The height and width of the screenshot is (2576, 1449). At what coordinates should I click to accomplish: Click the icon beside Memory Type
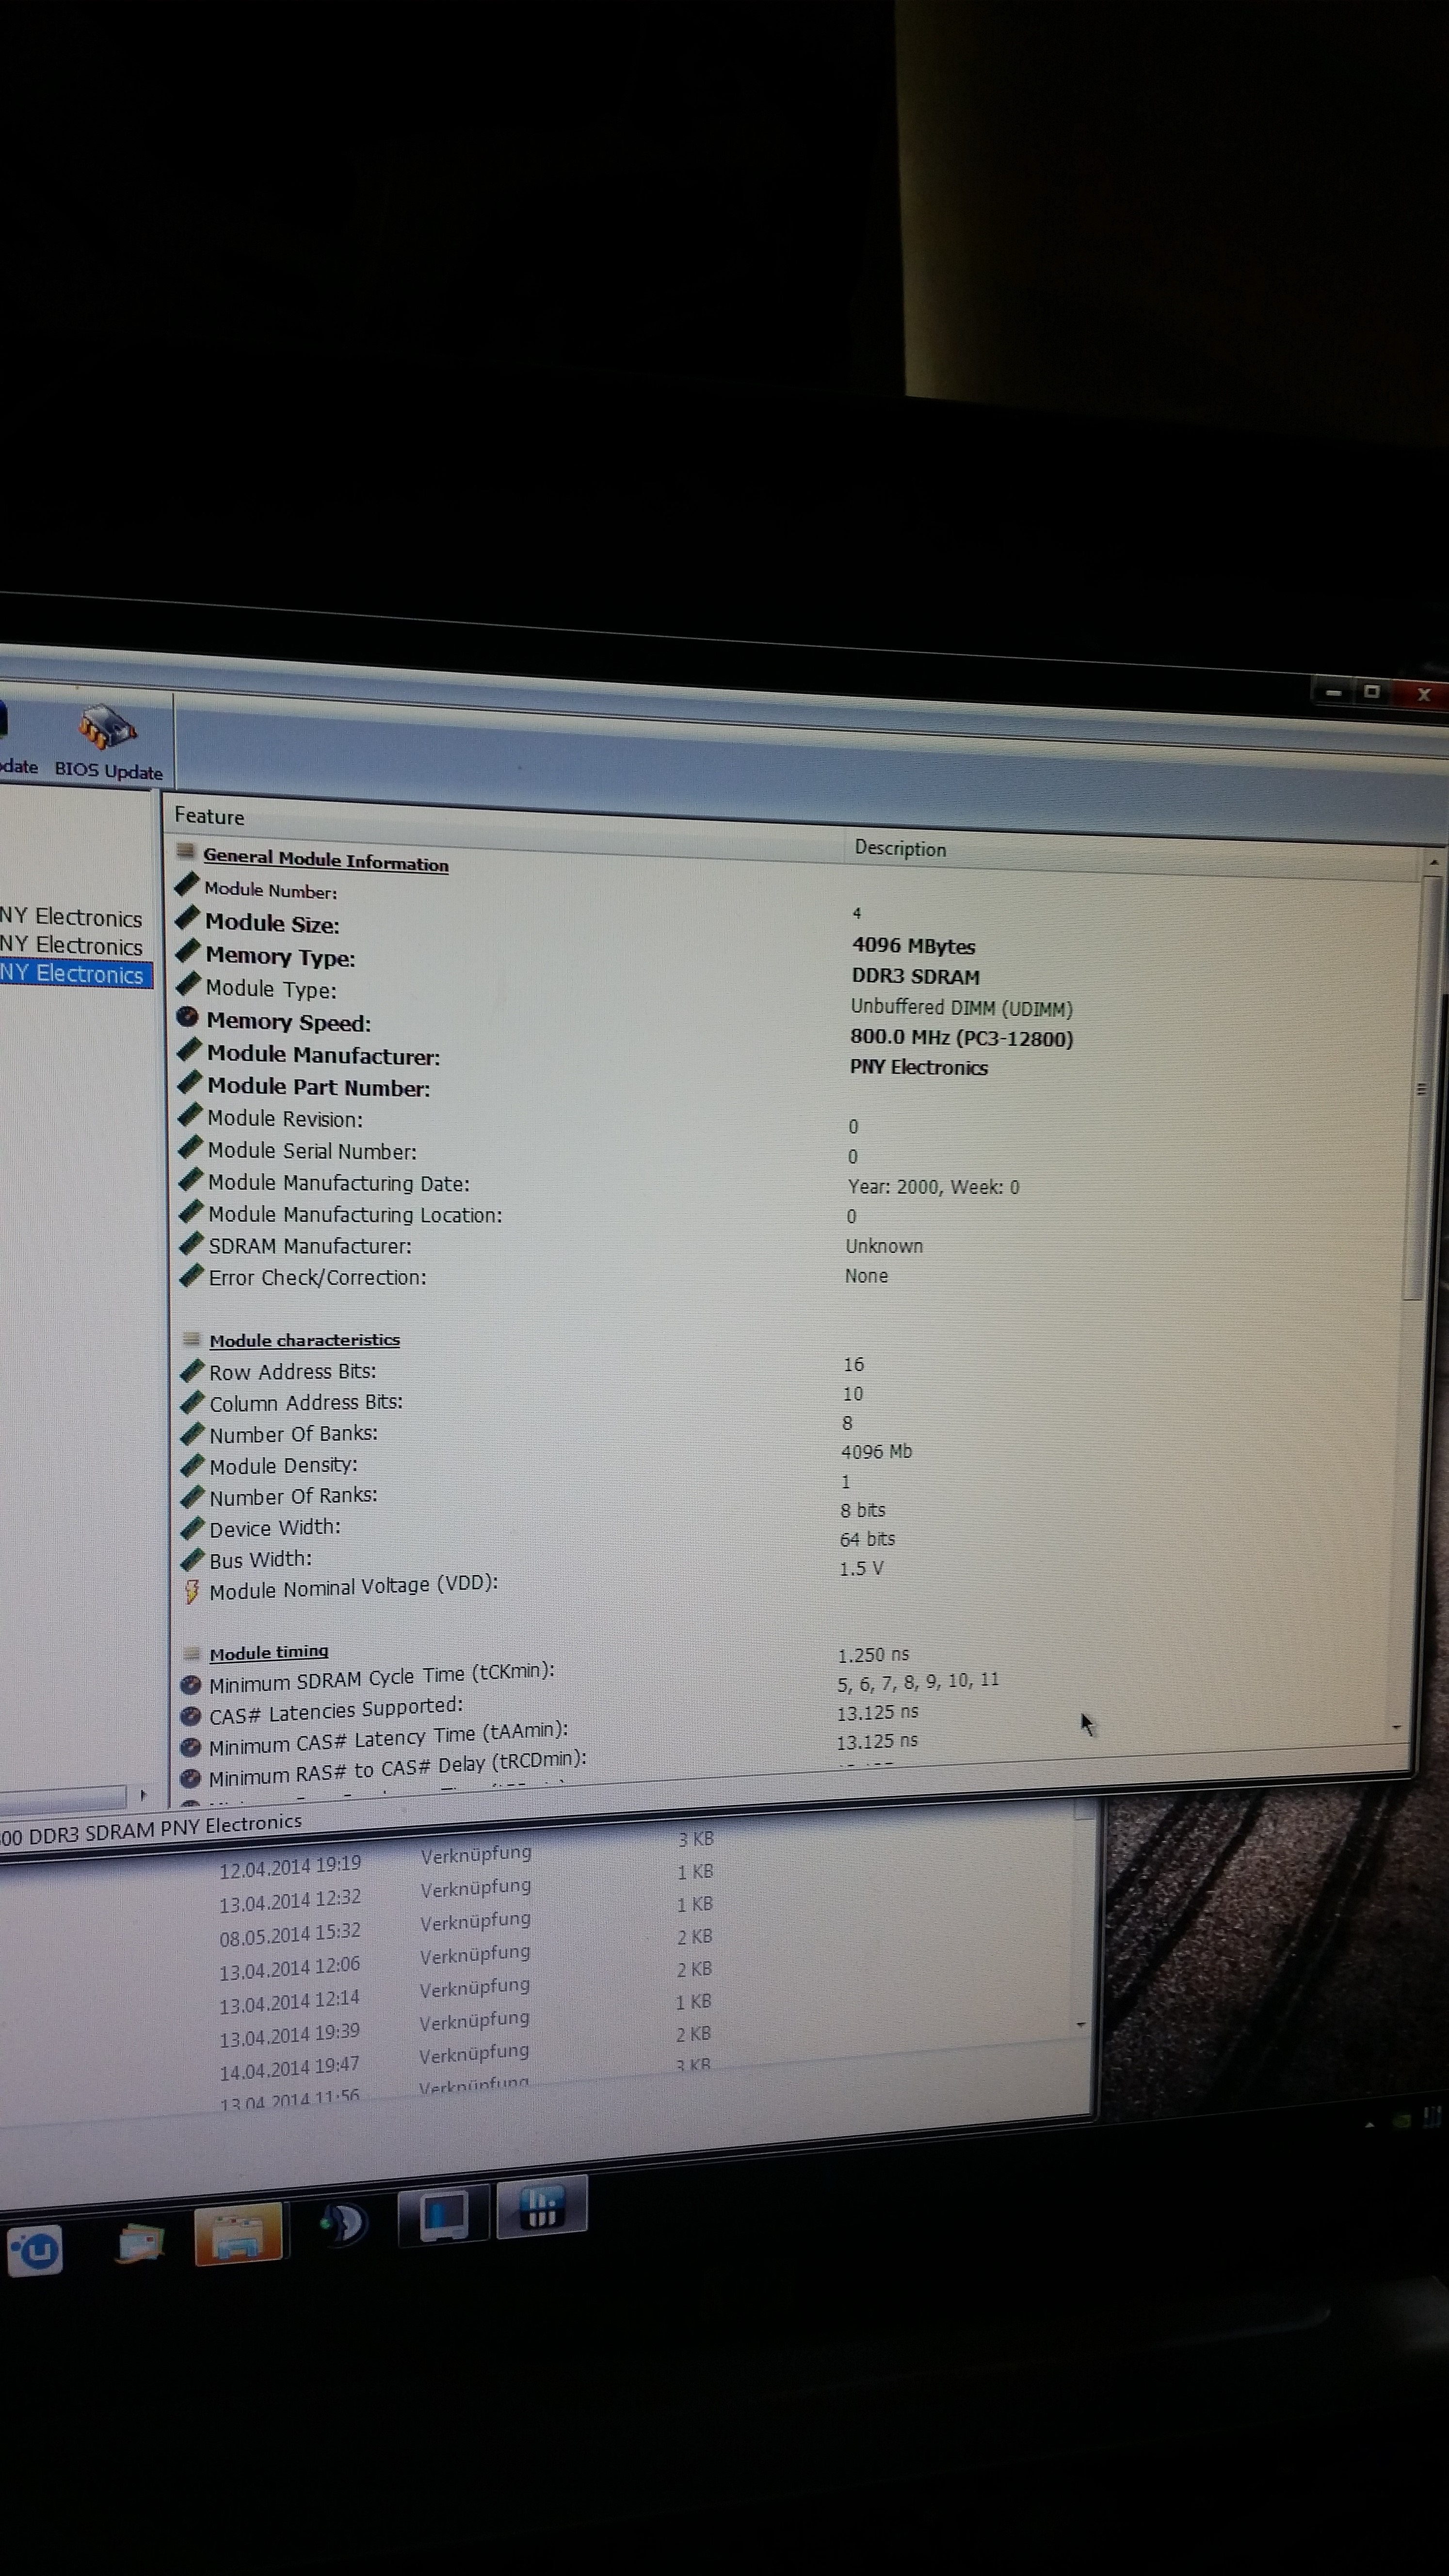[x=188, y=952]
